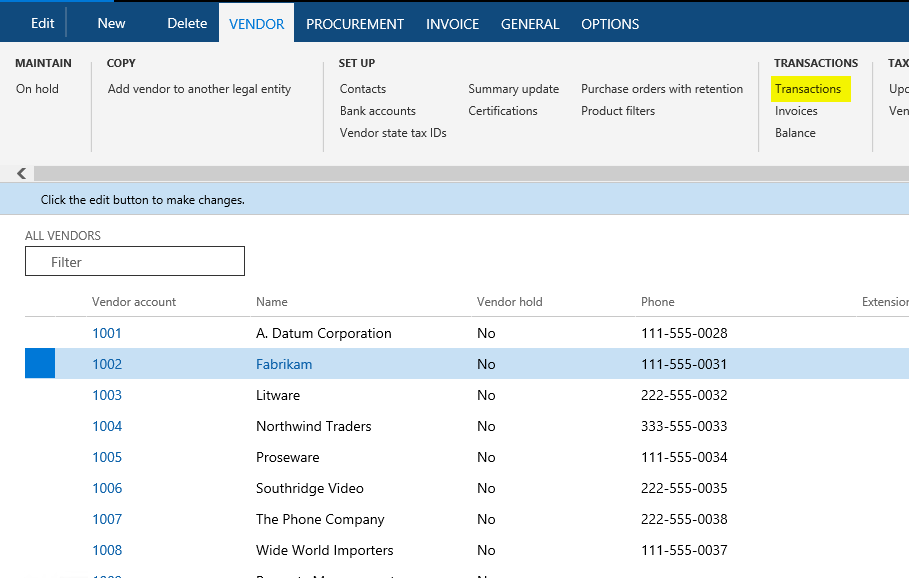Open the highlighted Transactions link
909x578 pixels.
click(x=808, y=89)
